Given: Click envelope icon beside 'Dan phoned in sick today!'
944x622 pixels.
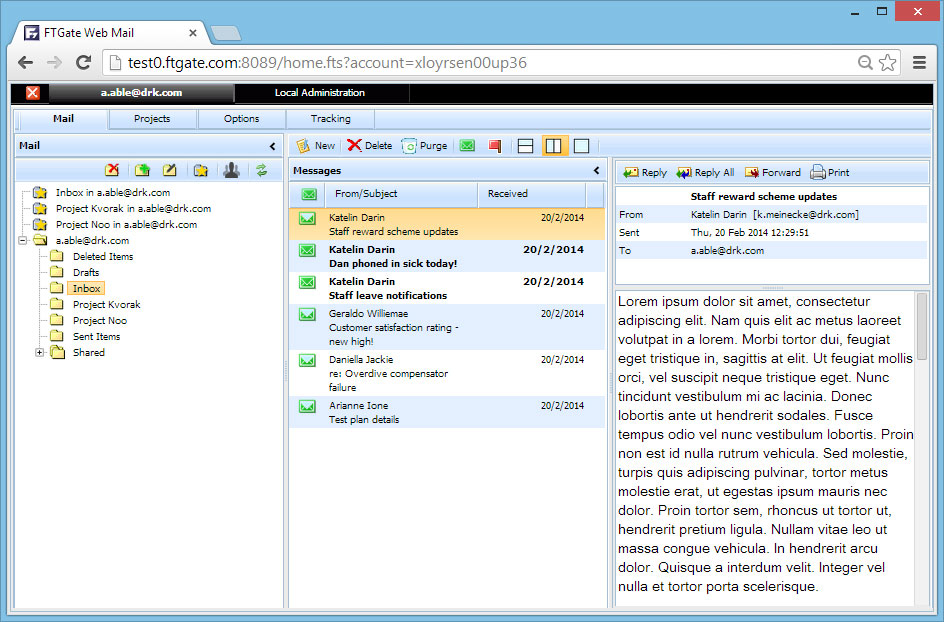Looking at the screenshot, I should pos(308,250).
